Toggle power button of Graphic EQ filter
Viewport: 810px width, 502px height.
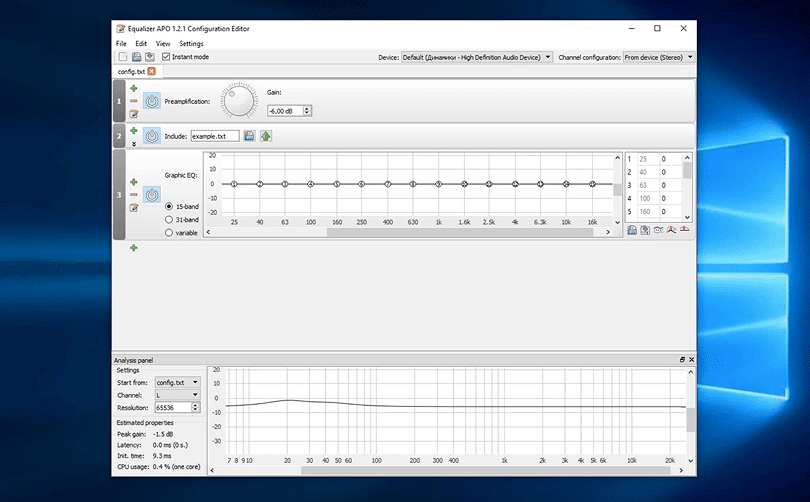[x=151, y=195]
